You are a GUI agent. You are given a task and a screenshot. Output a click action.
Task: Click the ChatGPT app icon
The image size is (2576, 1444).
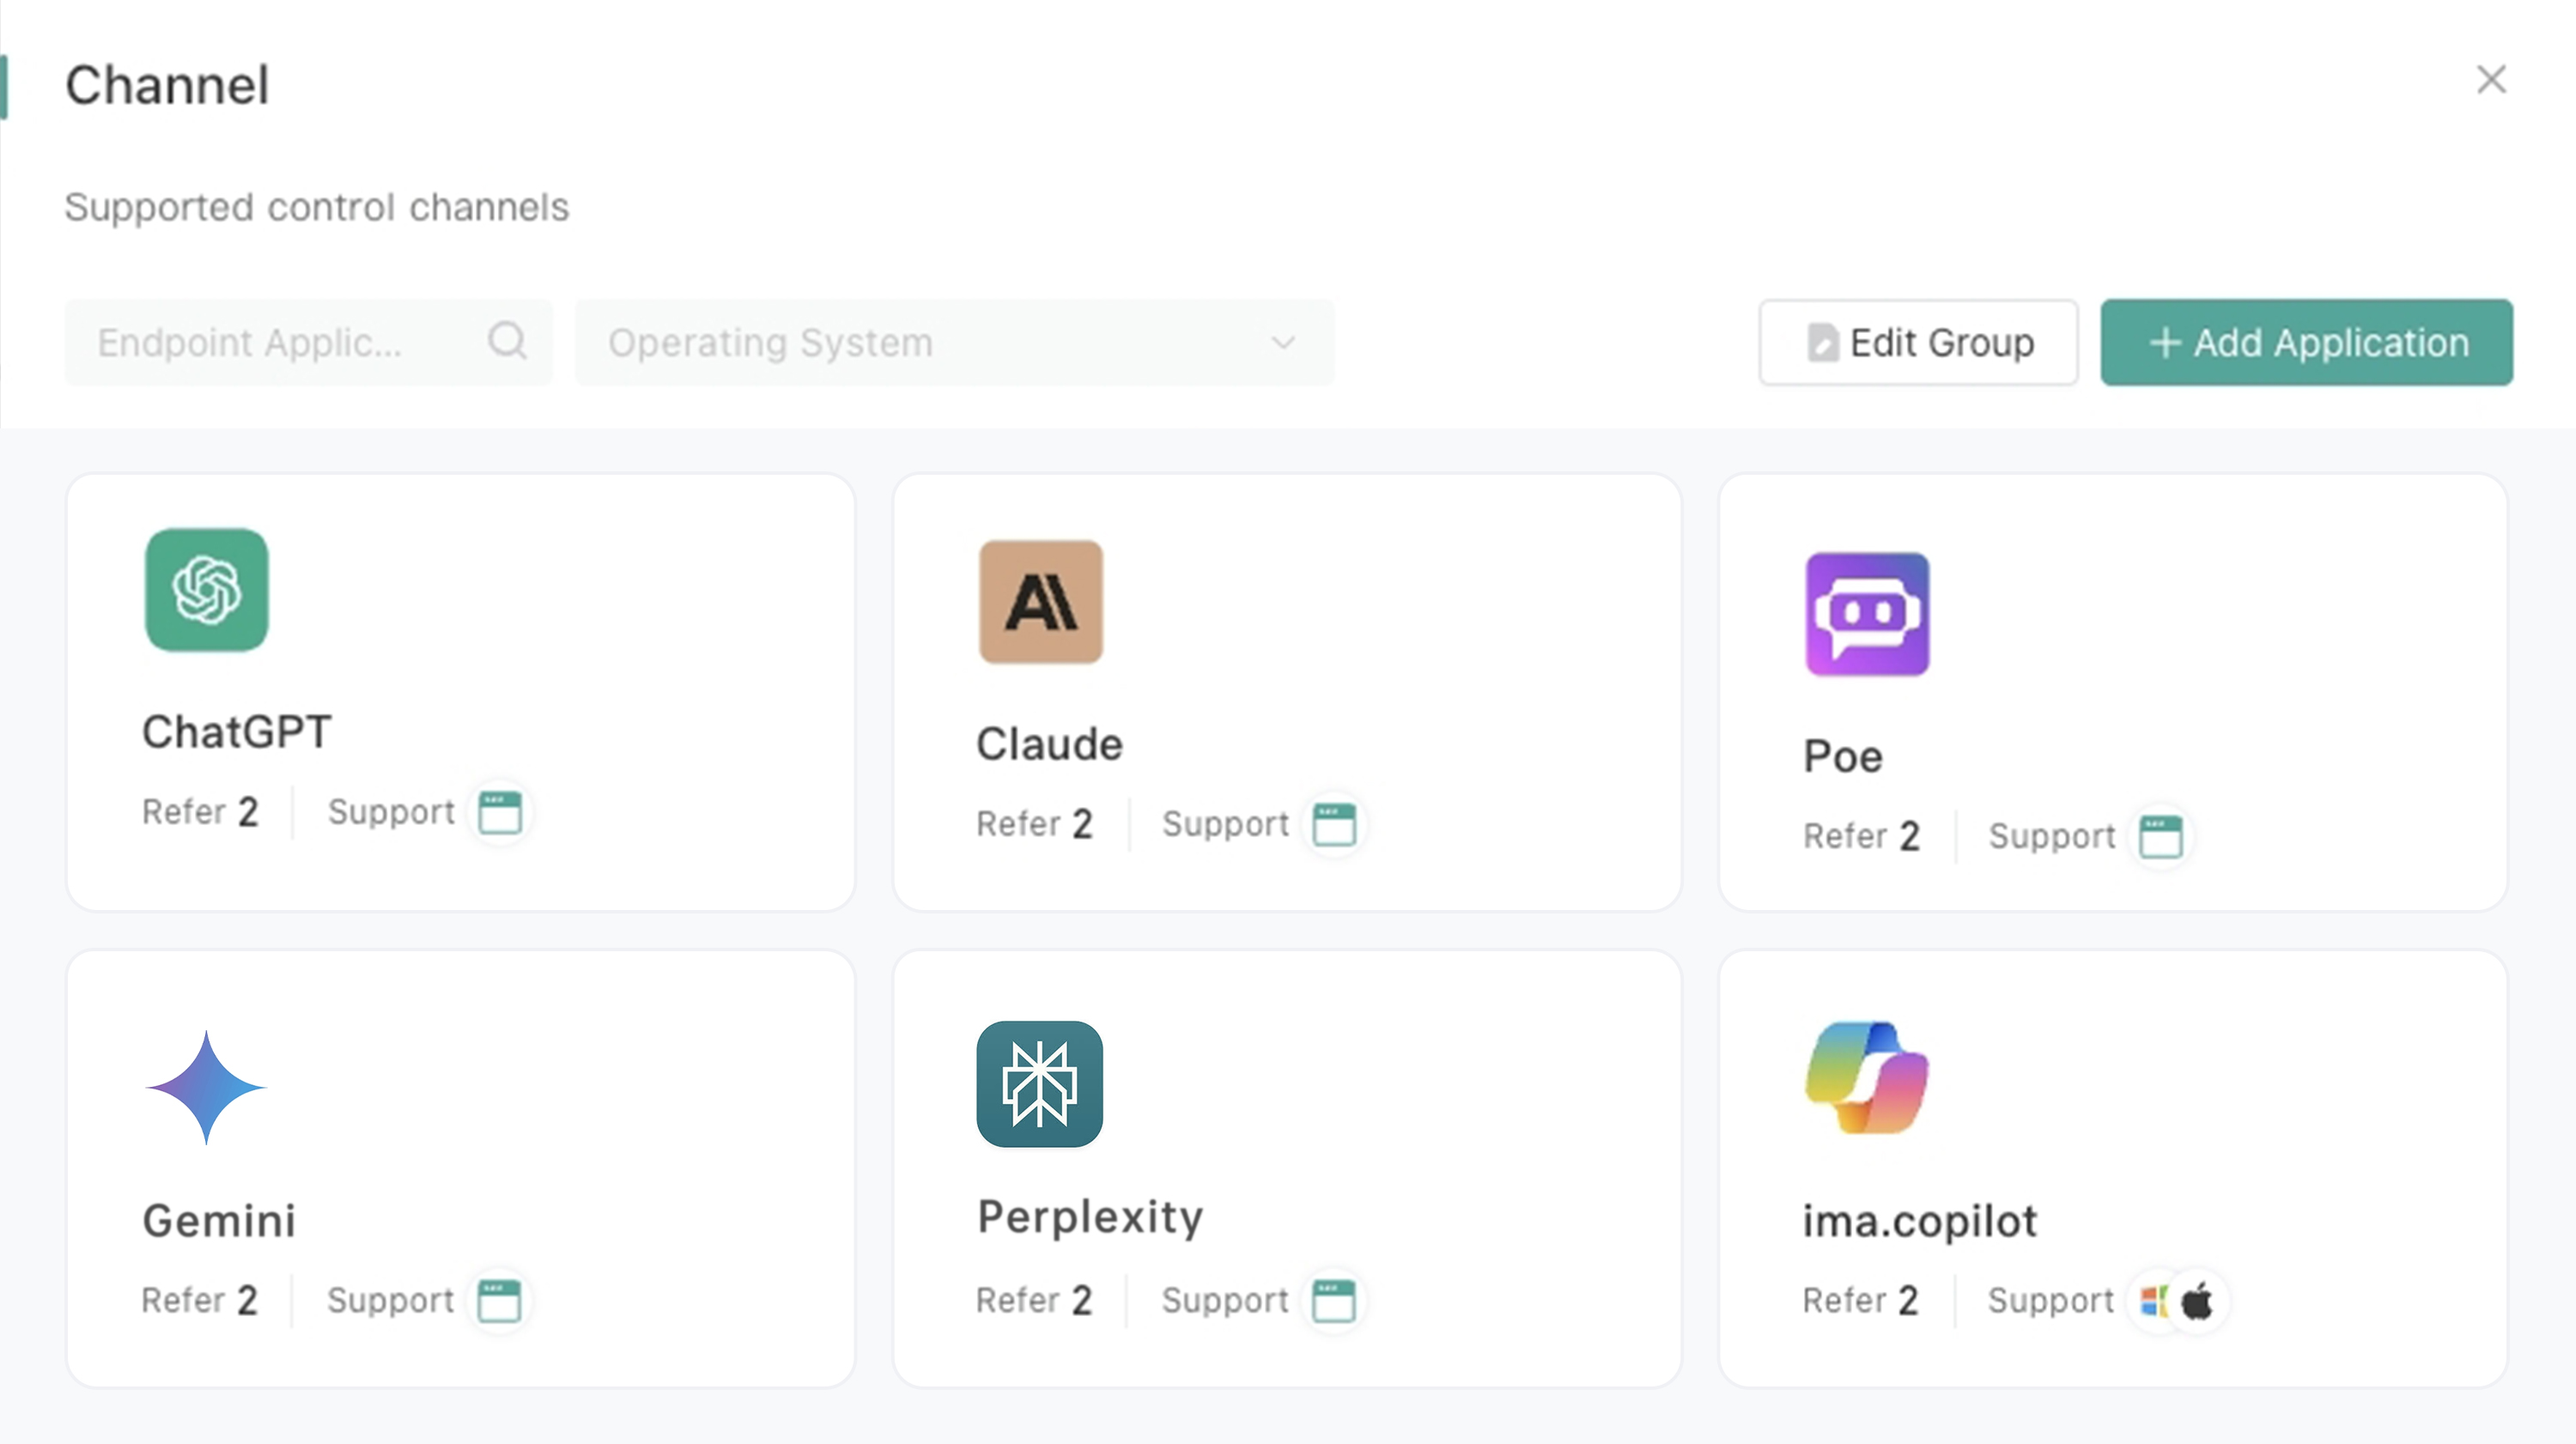[x=207, y=590]
